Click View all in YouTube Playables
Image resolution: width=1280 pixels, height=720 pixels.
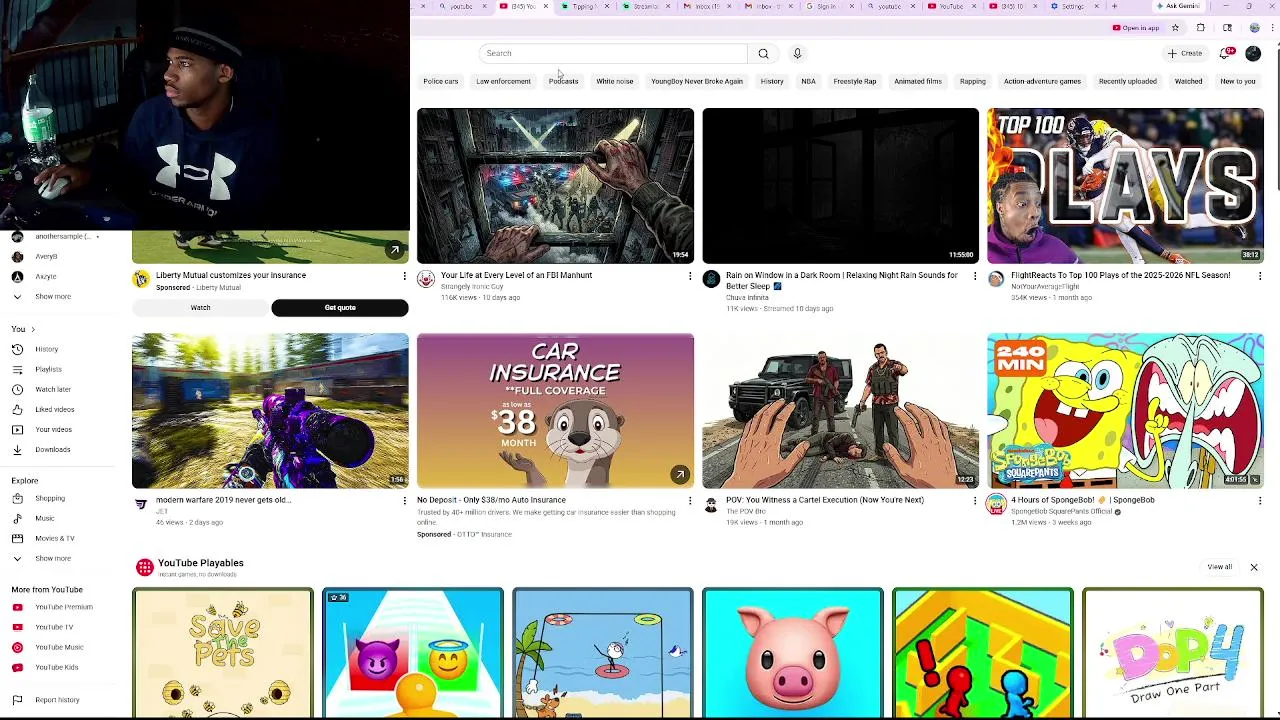point(1219,567)
